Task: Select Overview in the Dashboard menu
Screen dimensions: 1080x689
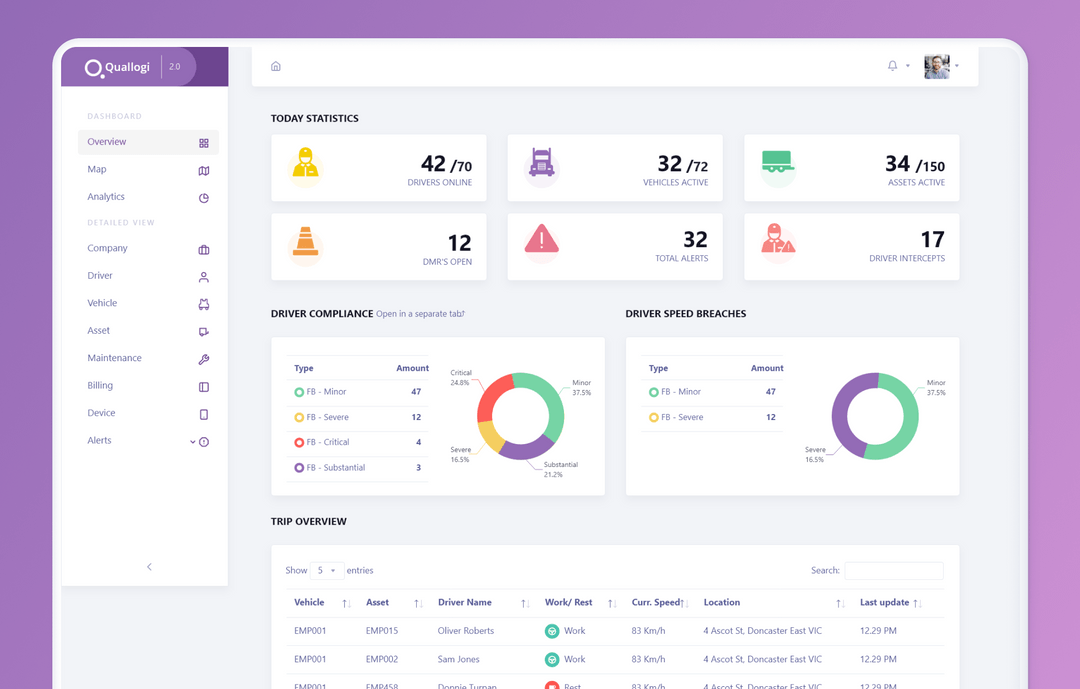Action: click(106, 141)
